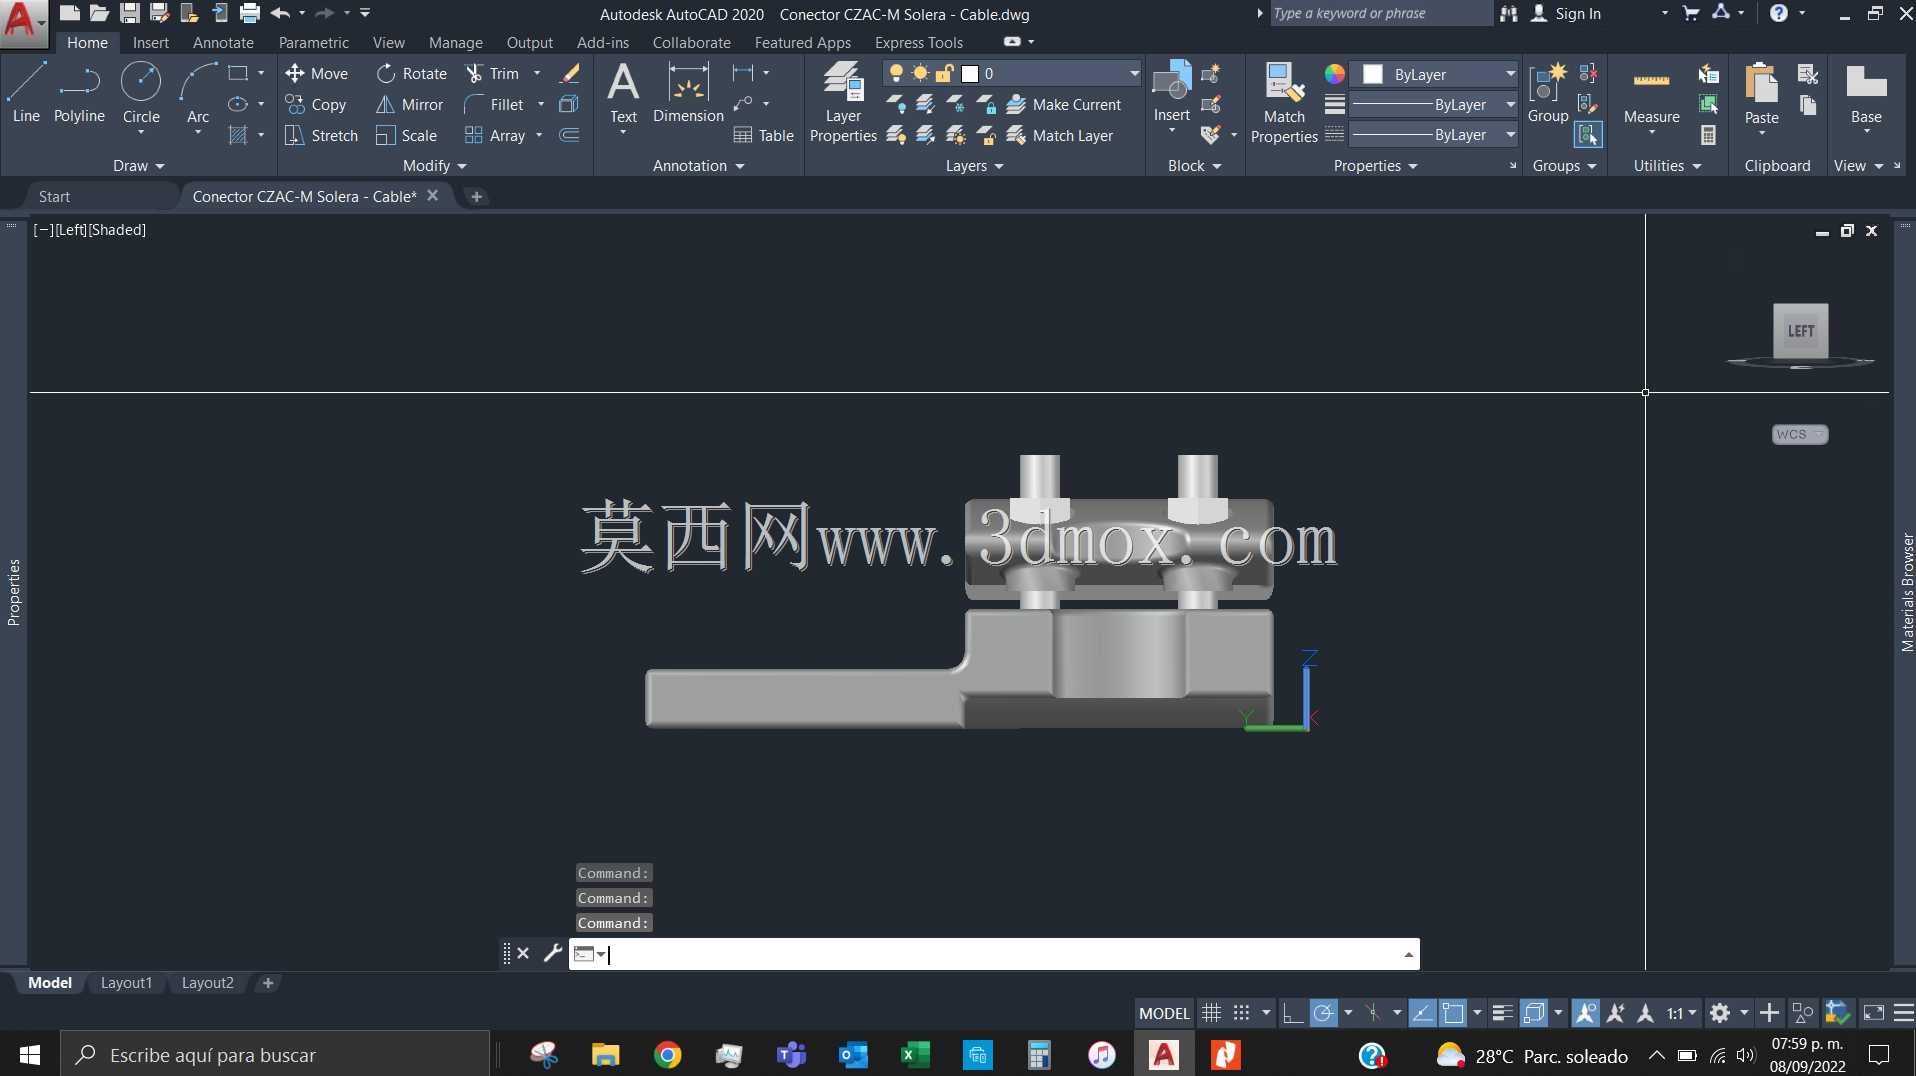The image size is (1916, 1076).
Task: Click the Match Properties tool
Action: point(1284,102)
